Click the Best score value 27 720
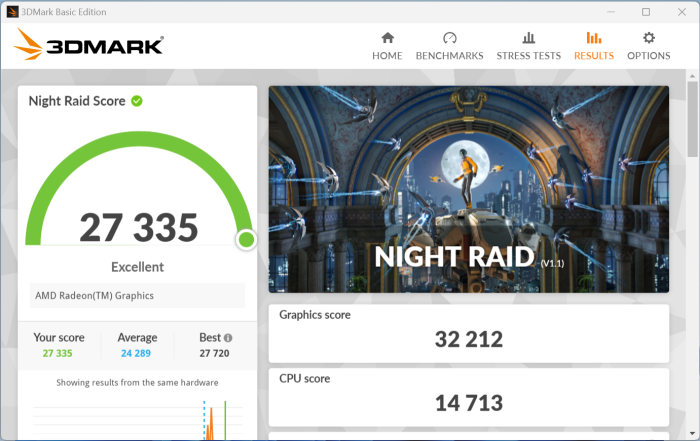The height and width of the screenshot is (441, 700). 214,354
